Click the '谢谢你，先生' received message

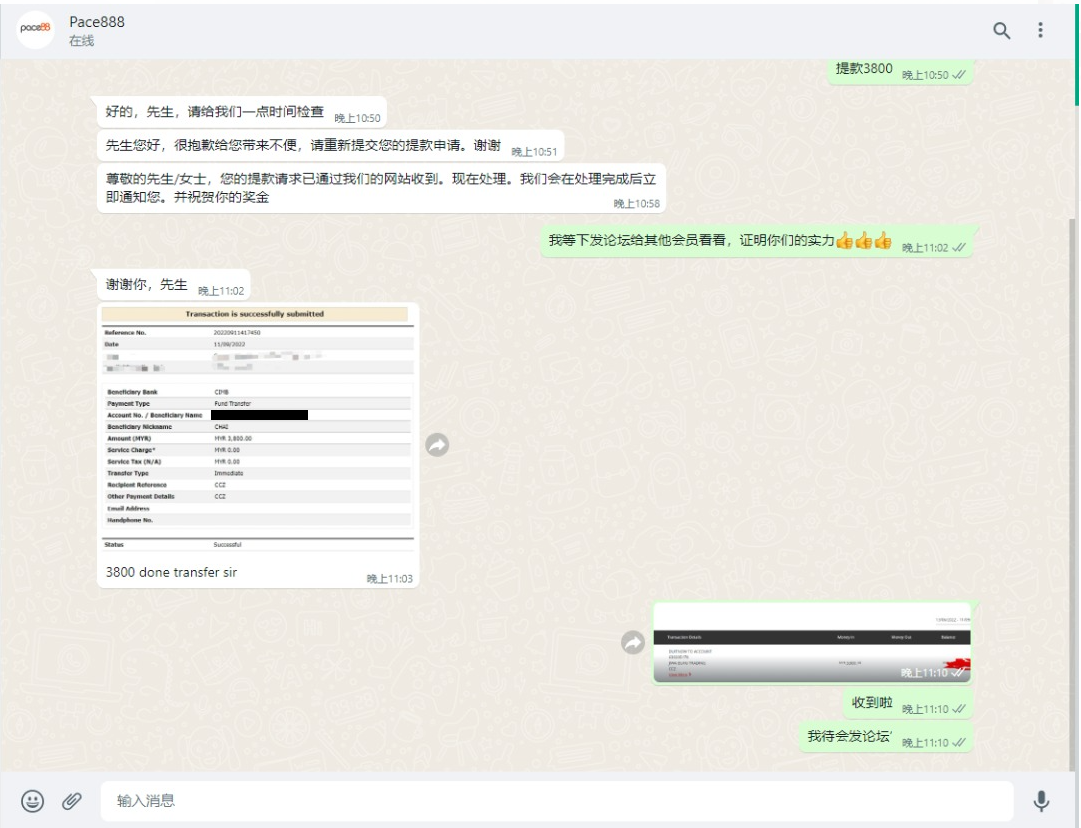pyautogui.click(x=147, y=285)
